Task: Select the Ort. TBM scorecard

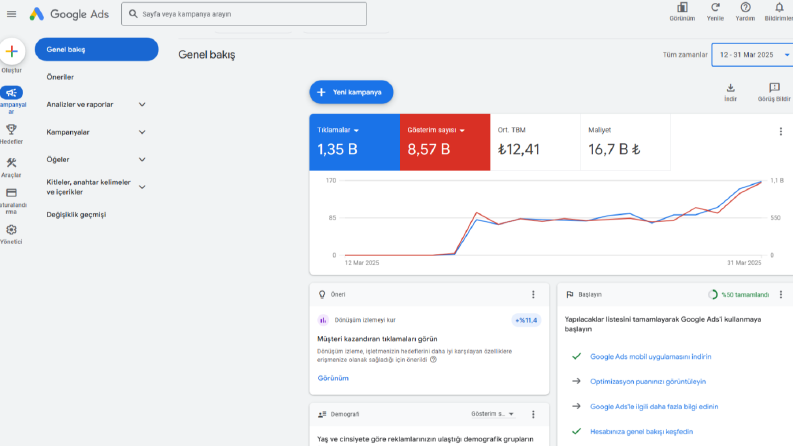Action: click(535, 142)
